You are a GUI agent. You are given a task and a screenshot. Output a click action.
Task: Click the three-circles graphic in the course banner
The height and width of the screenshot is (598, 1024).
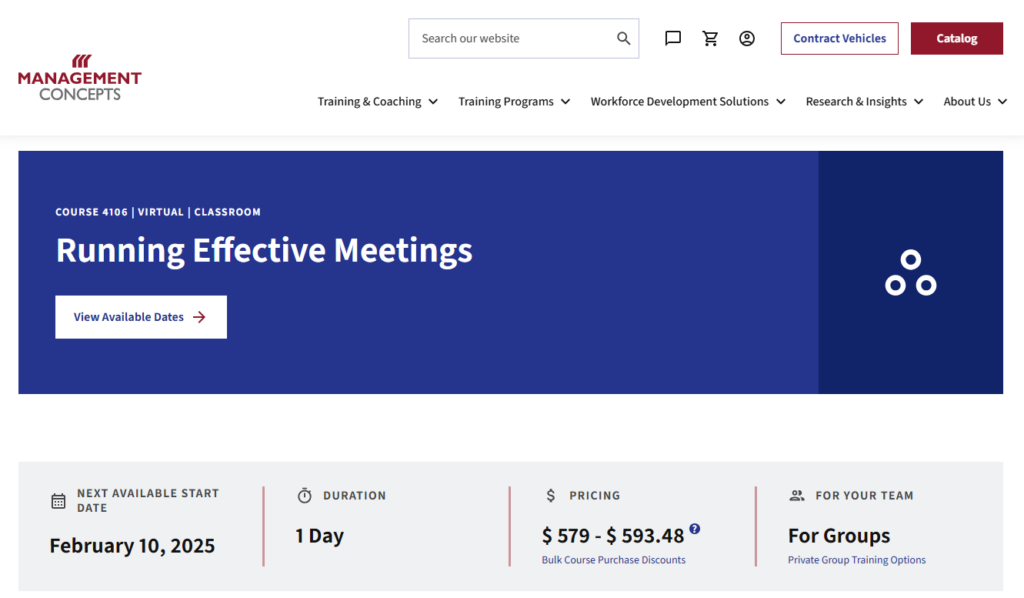[x=910, y=272]
